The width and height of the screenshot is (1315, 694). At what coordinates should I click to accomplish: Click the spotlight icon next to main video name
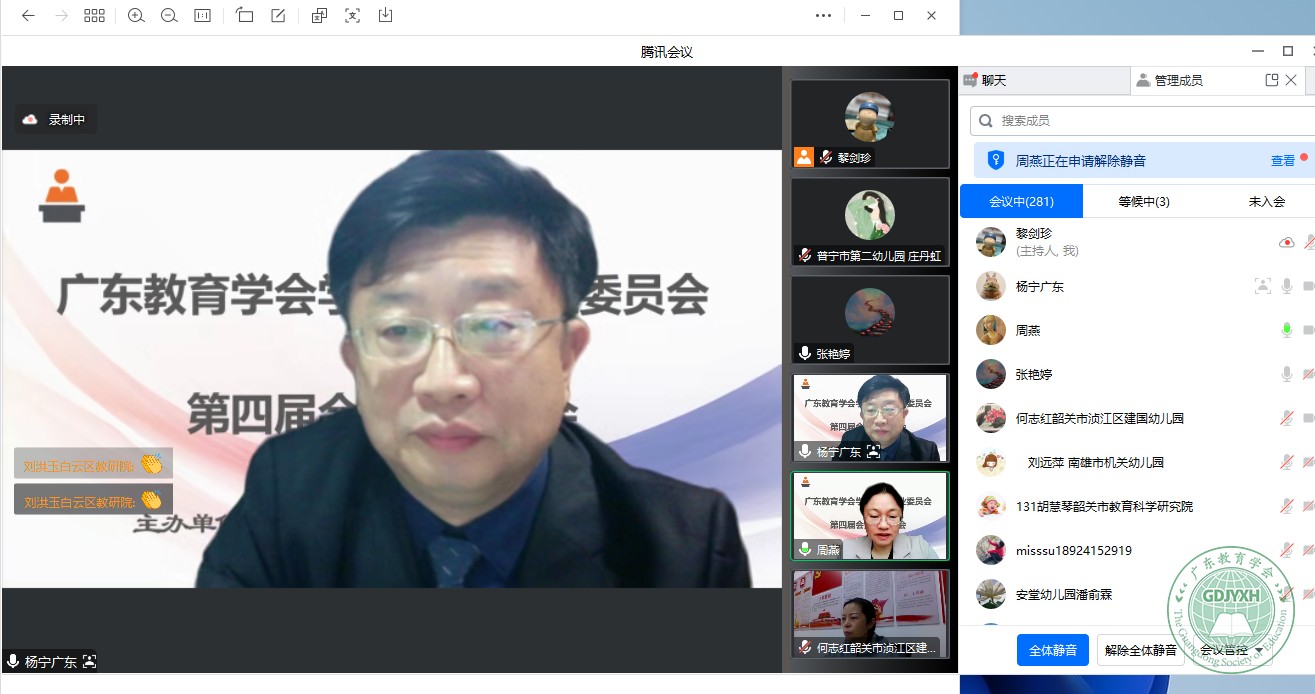[x=90, y=661]
